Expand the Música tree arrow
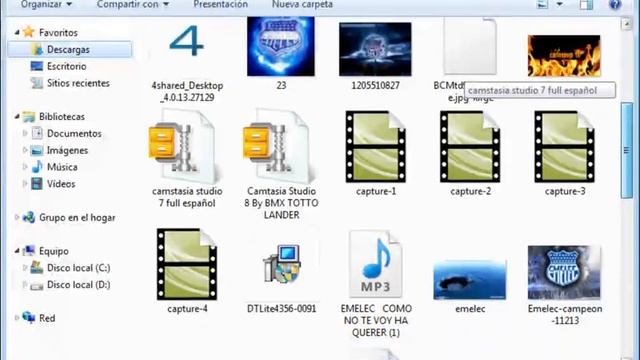640x360 pixels. pos(25,167)
